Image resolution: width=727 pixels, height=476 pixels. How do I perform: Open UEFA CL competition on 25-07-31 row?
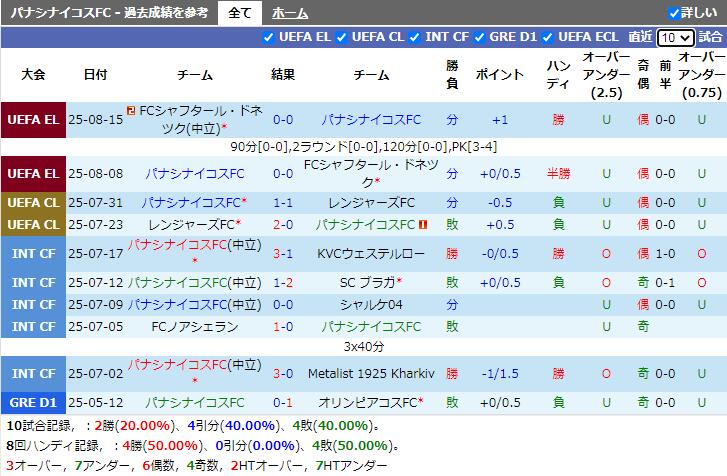(33, 203)
